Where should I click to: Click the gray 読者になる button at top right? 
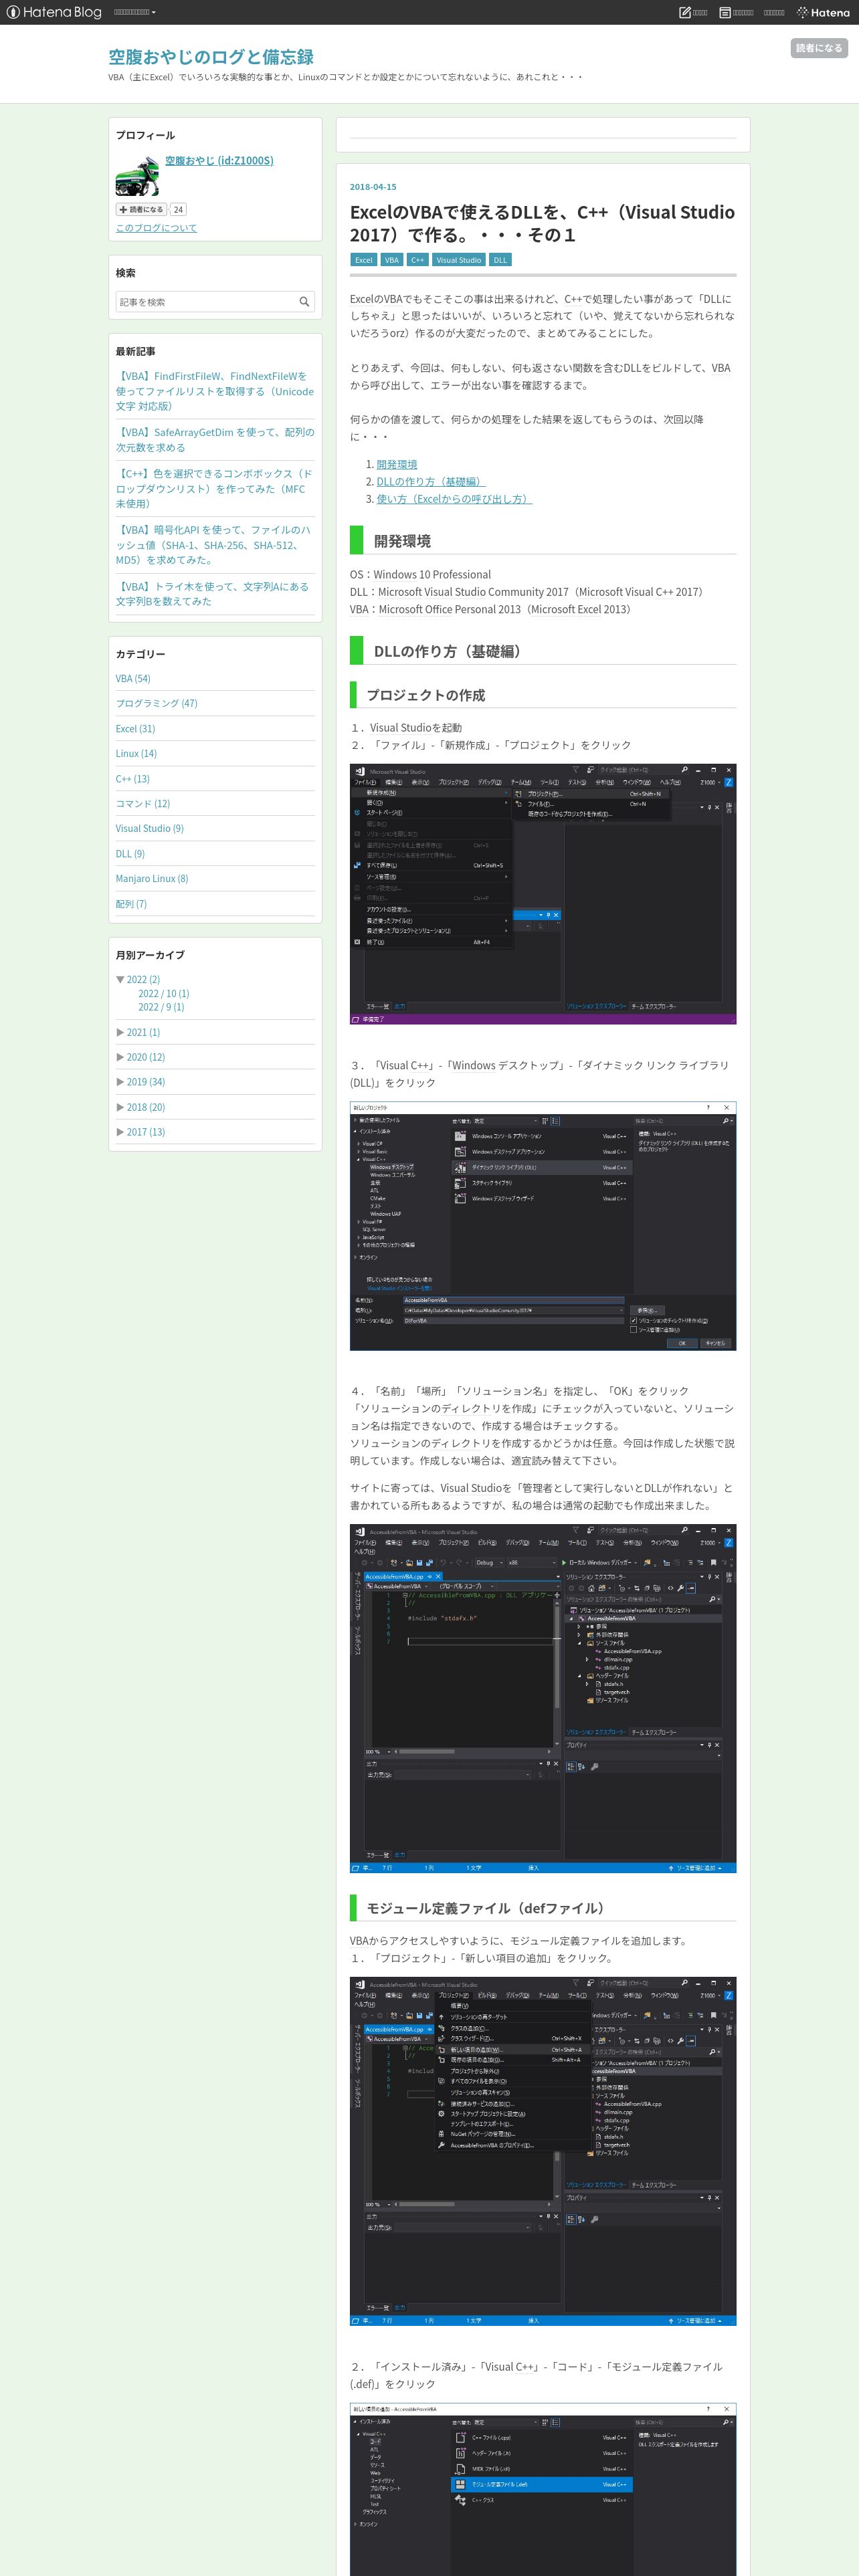(818, 48)
